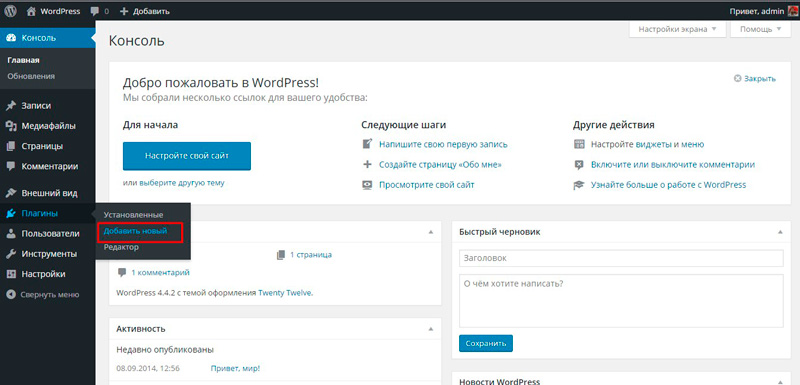Open the 1 страница link
This screenshot has width=800, height=385.
click(311, 254)
